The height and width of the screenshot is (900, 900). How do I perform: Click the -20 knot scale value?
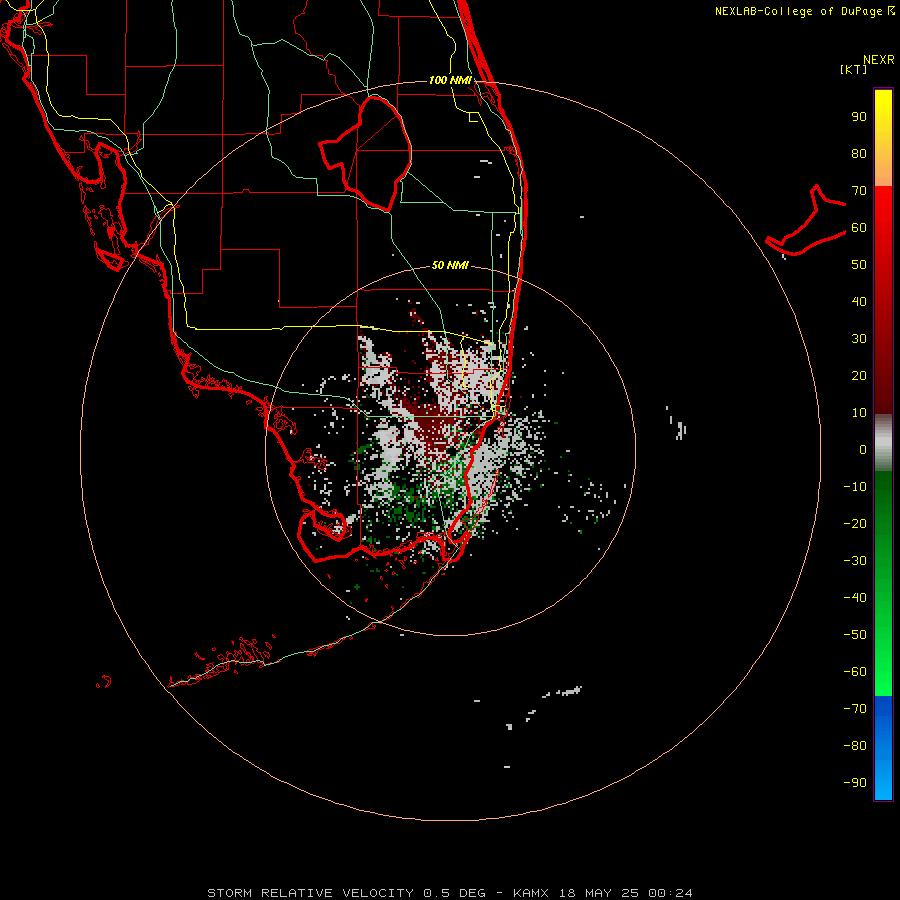point(855,523)
